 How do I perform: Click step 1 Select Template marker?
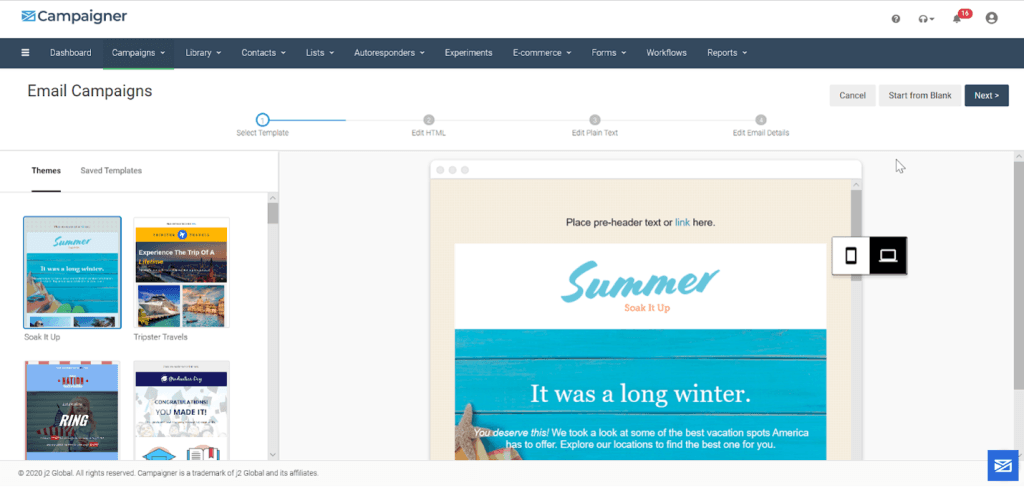point(262,120)
